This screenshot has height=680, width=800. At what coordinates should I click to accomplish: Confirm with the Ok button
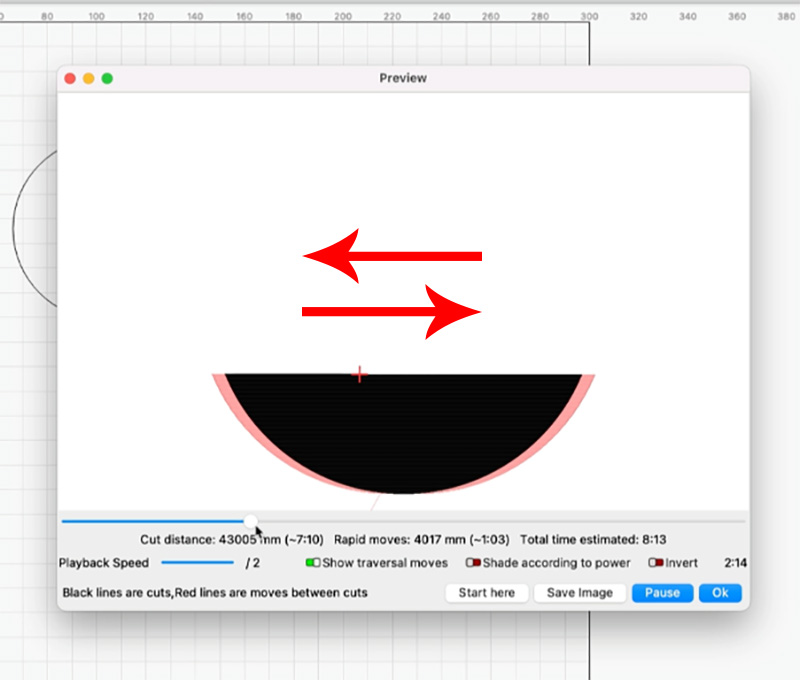point(720,593)
